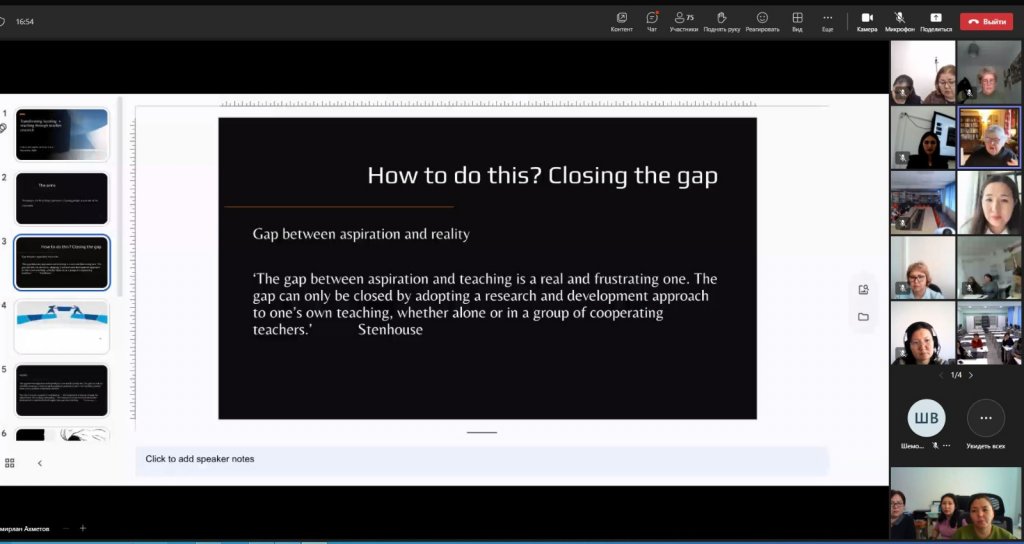Open the Контент panel icon
The width and height of the screenshot is (1024, 544).
(x=621, y=18)
